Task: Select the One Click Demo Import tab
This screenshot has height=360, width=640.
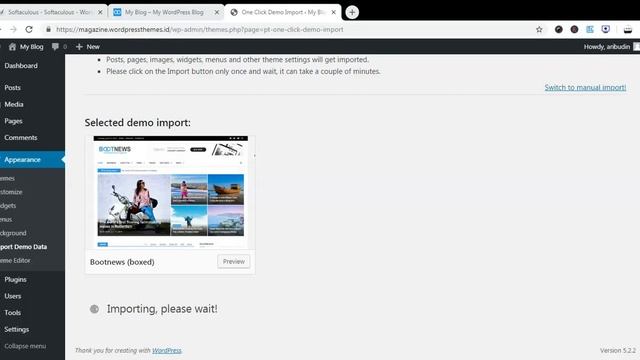Action: (x=282, y=12)
